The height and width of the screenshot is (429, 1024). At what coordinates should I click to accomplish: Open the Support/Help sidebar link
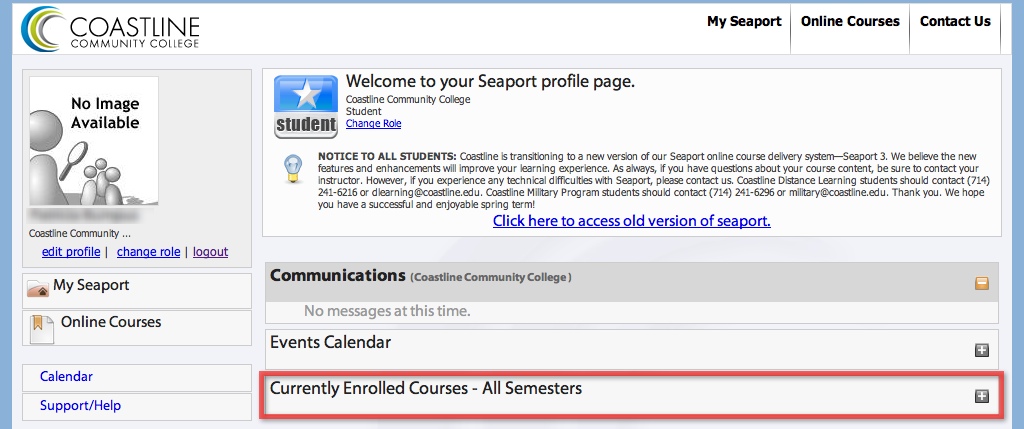click(80, 405)
